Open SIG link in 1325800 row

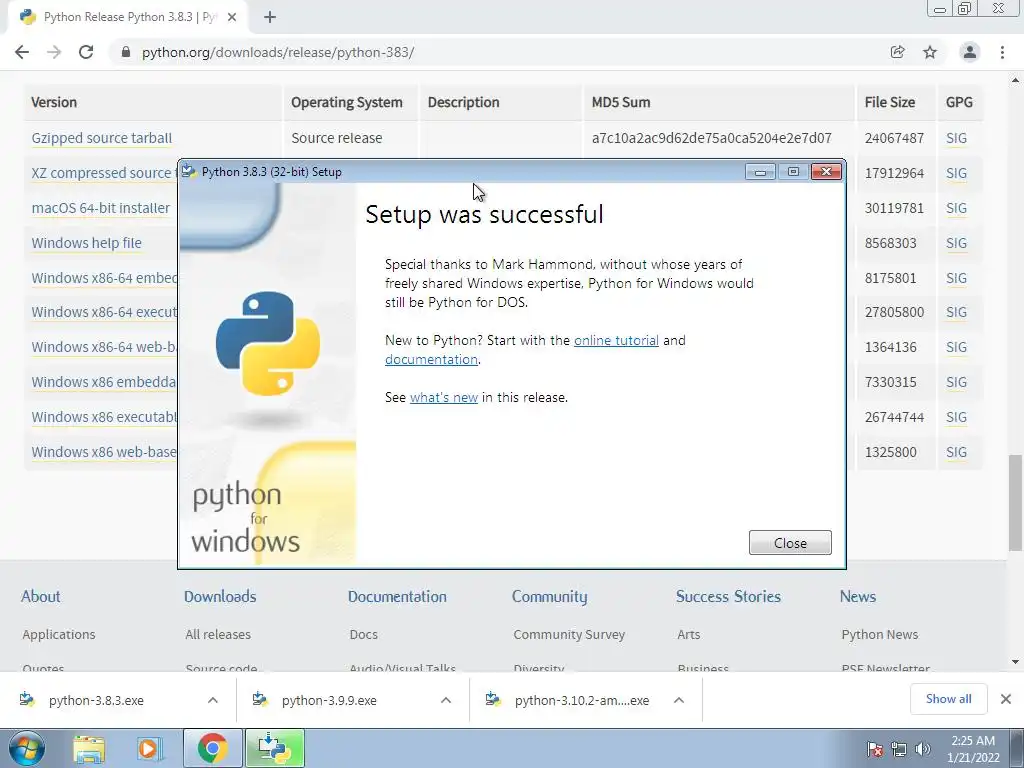[956, 452]
